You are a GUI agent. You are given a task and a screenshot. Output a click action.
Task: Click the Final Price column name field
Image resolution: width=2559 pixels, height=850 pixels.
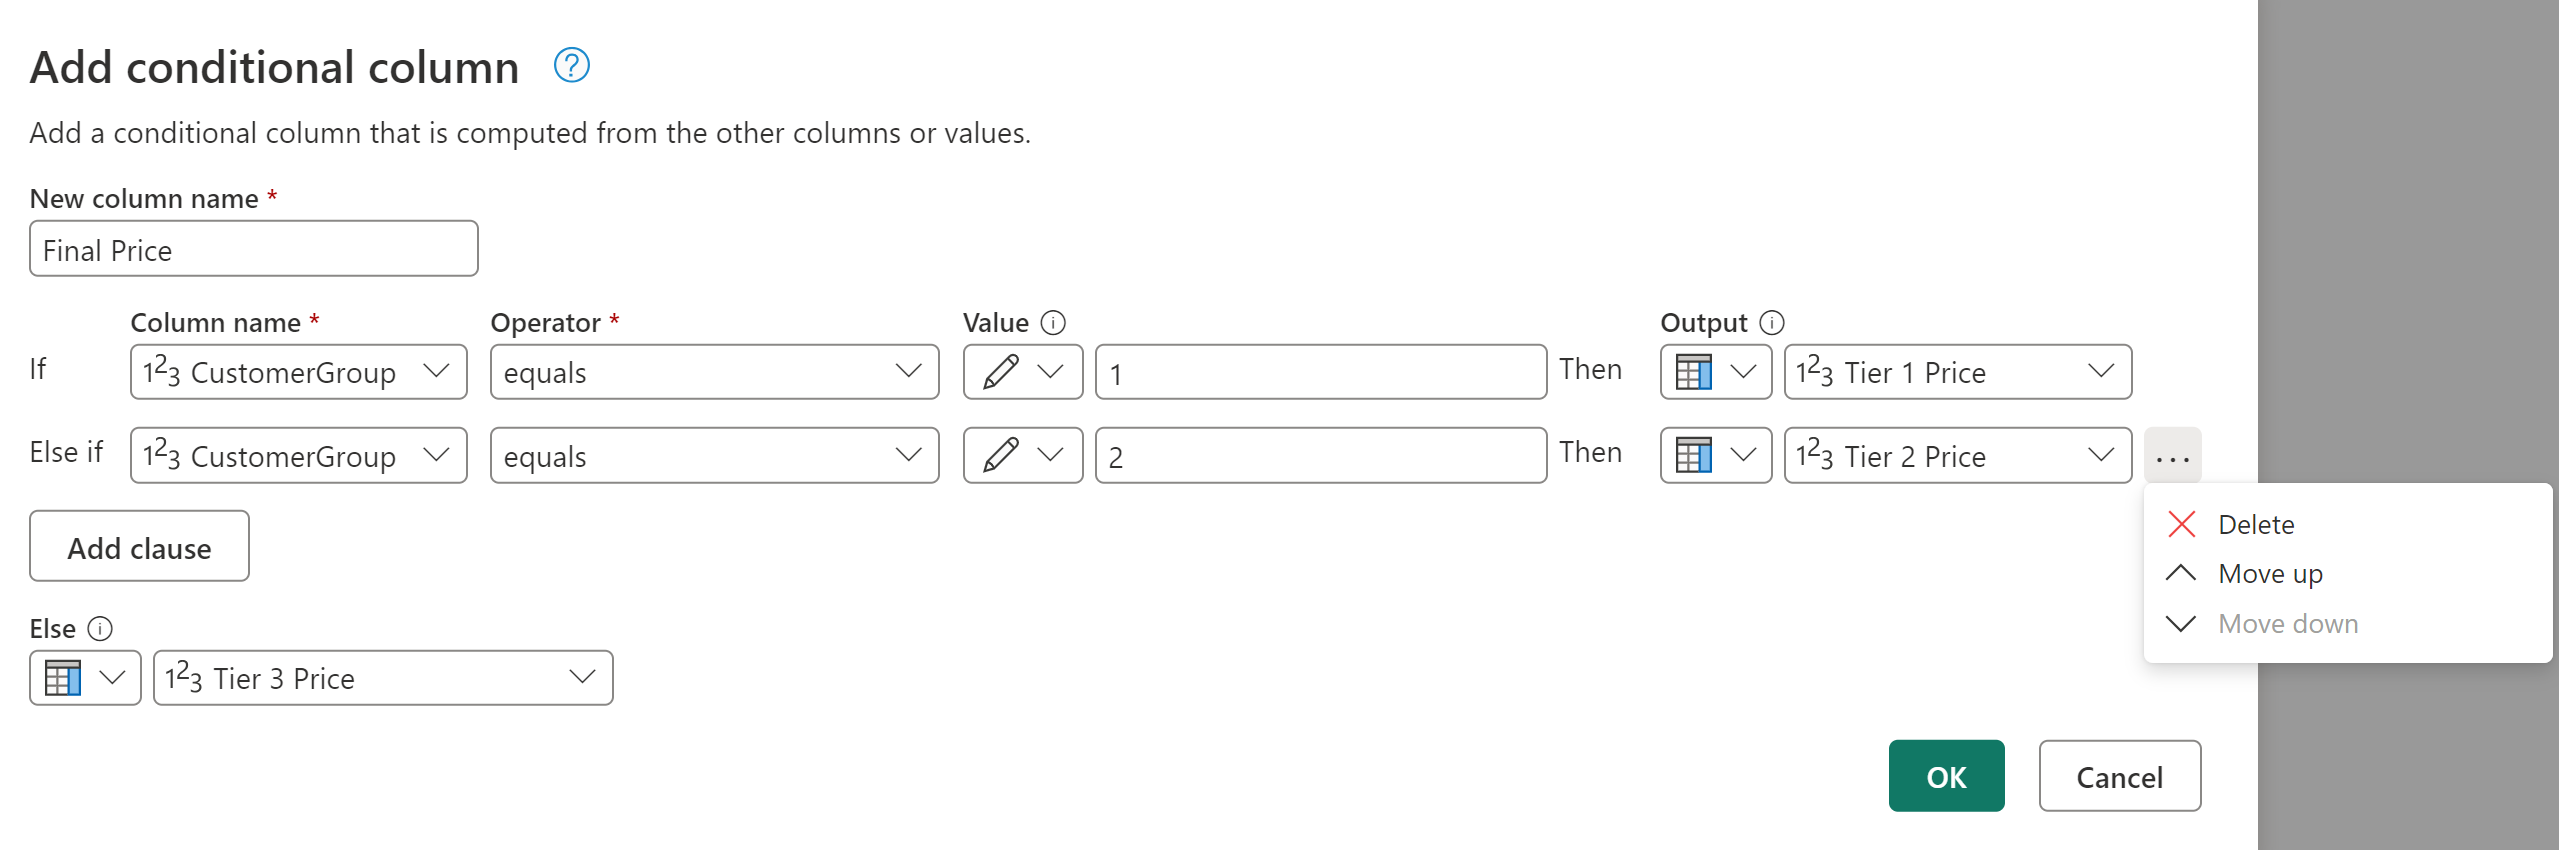coord(253,249)
